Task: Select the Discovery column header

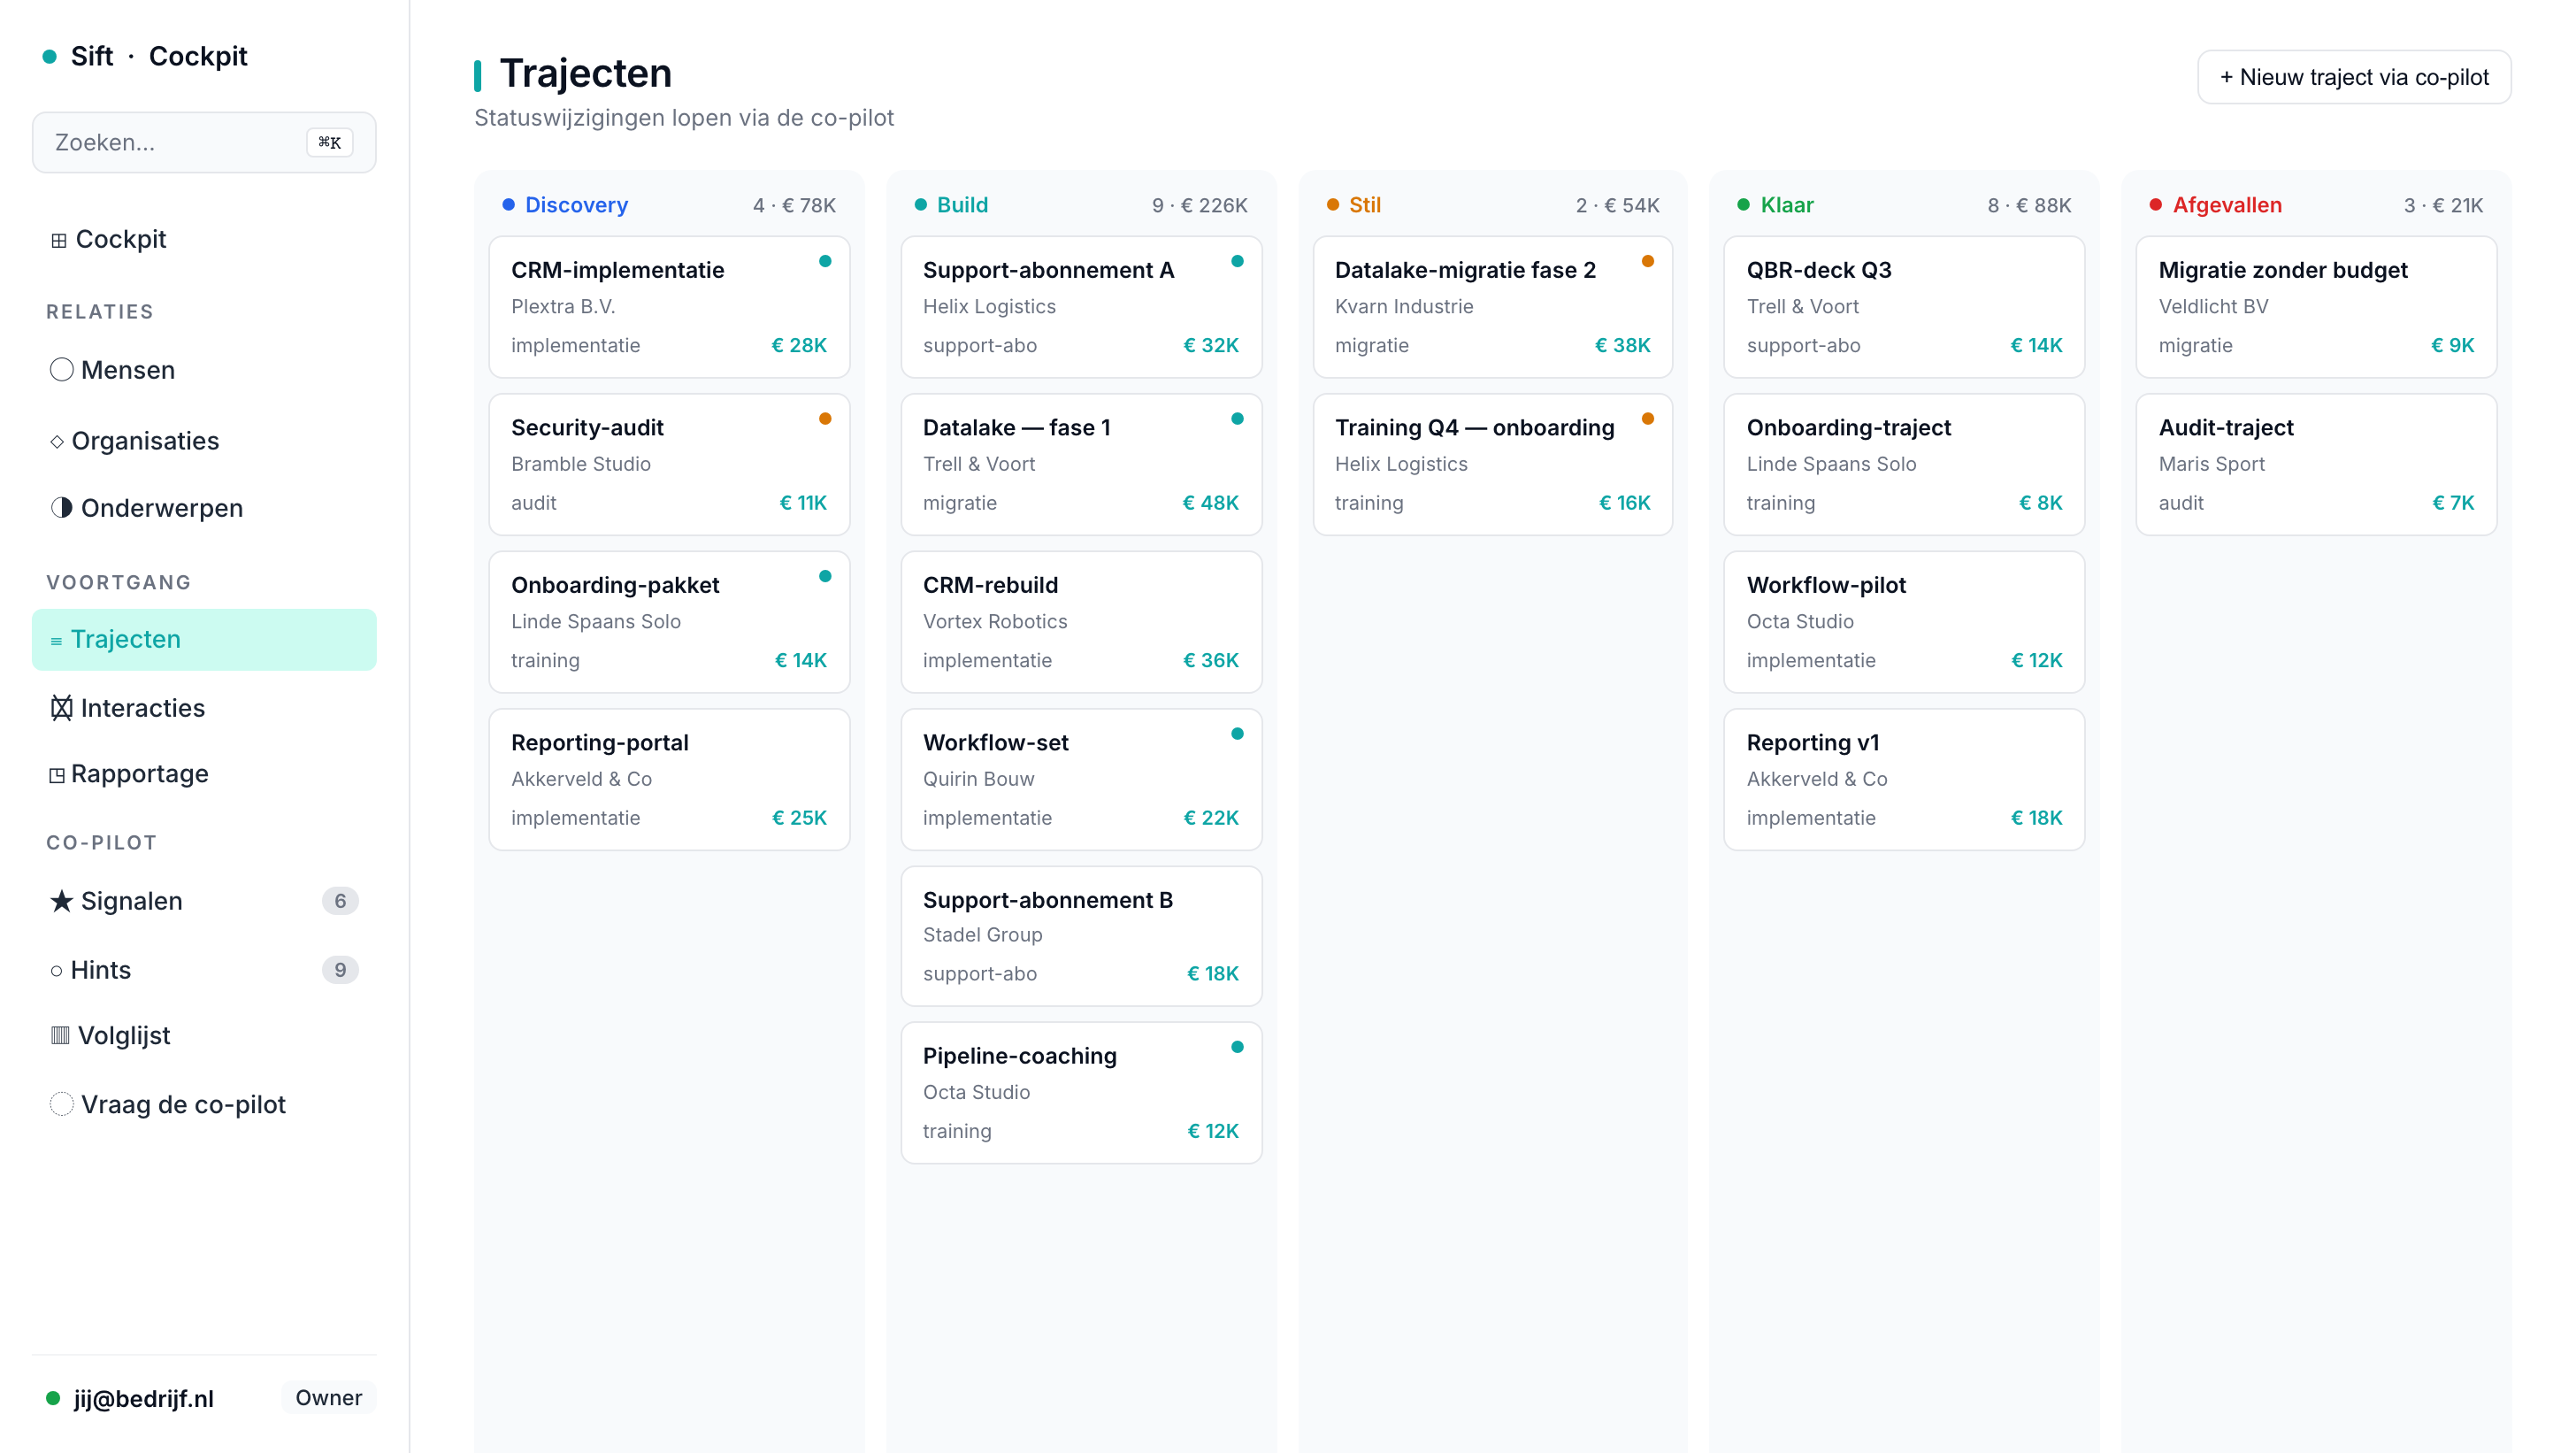Action: (576, 205)
